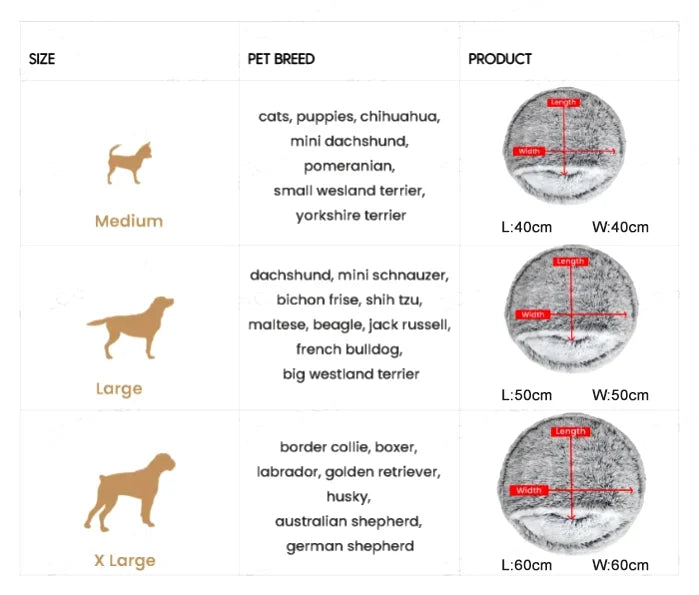
Task: Click the Large size label
Action: (x=119, y=388)
